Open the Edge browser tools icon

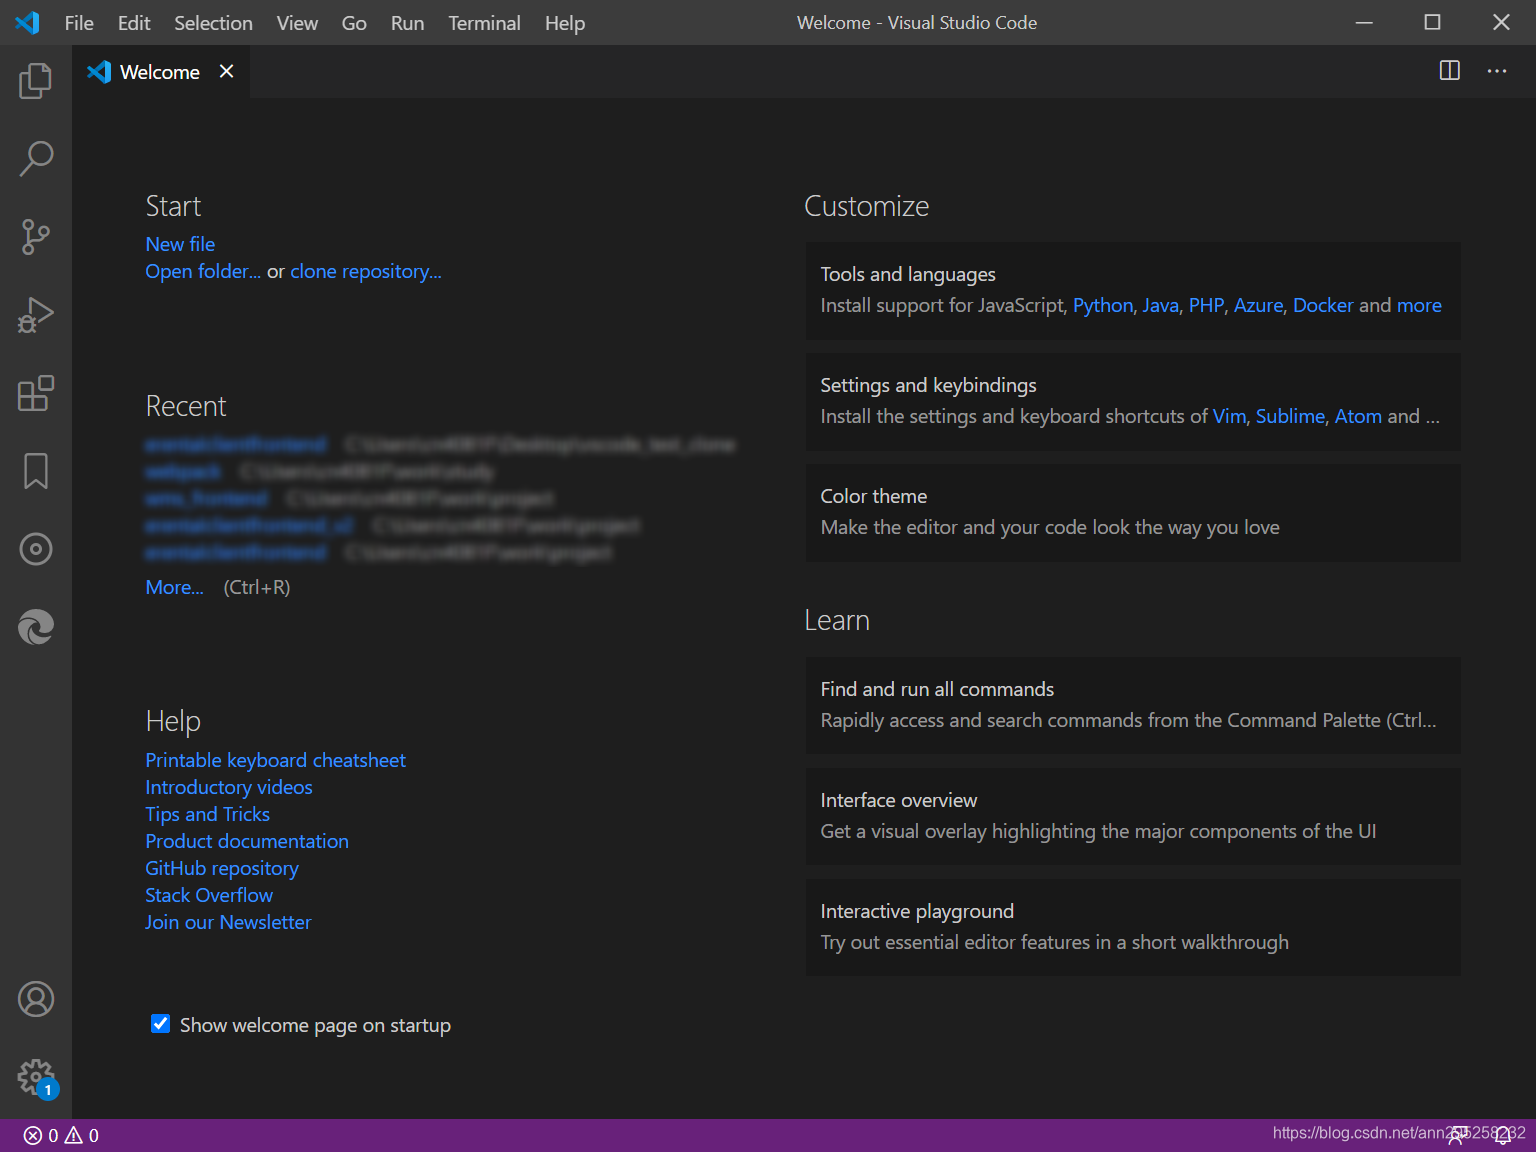click(36, 627)
